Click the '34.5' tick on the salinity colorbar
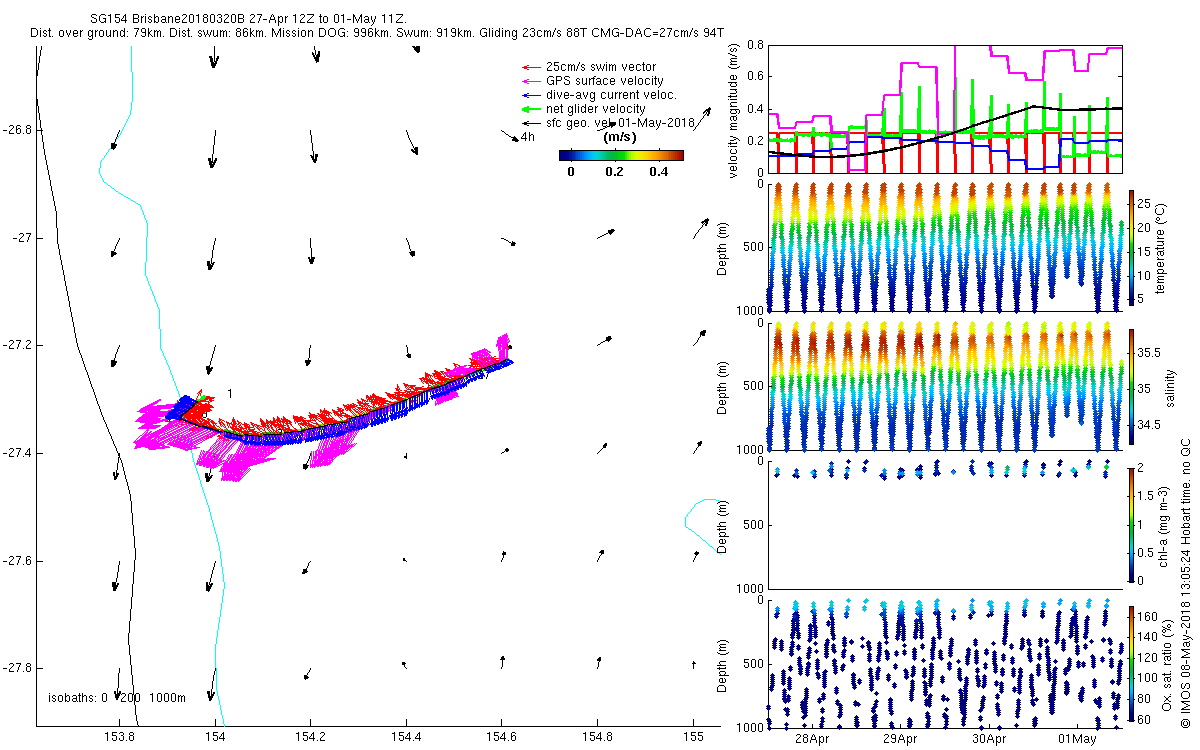This screenshot has height=750, width=1200. click(x=1151, y=425)
